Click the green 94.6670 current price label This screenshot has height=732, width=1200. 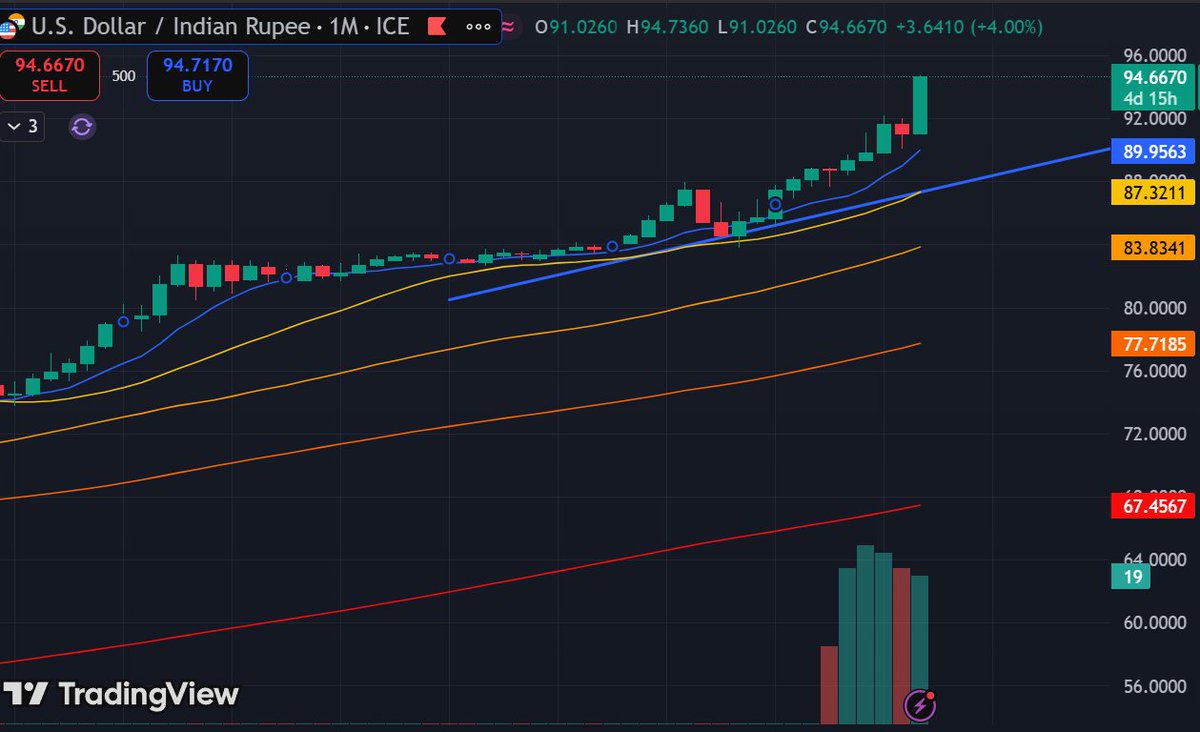(1154, 78)
